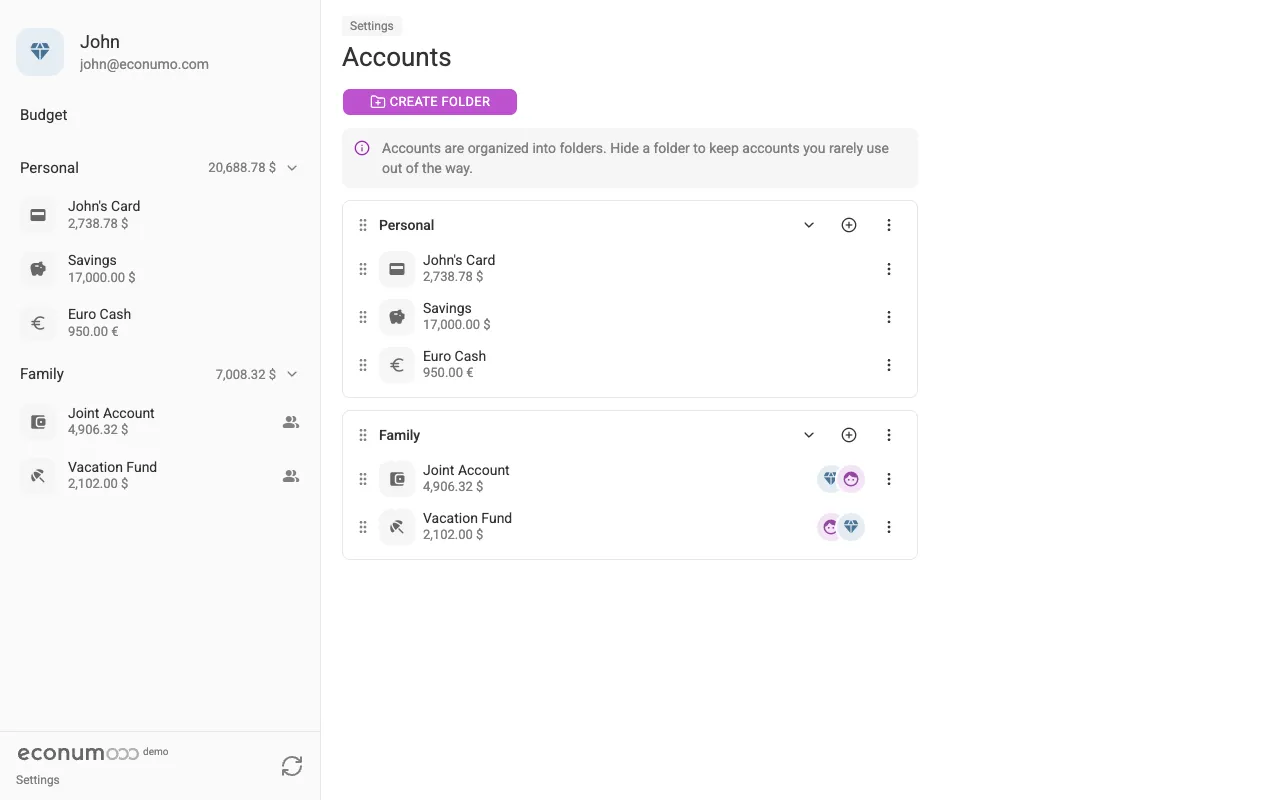Grab the Family folder drag handle
Screen dimensions: 1280x800
point(363,435)
